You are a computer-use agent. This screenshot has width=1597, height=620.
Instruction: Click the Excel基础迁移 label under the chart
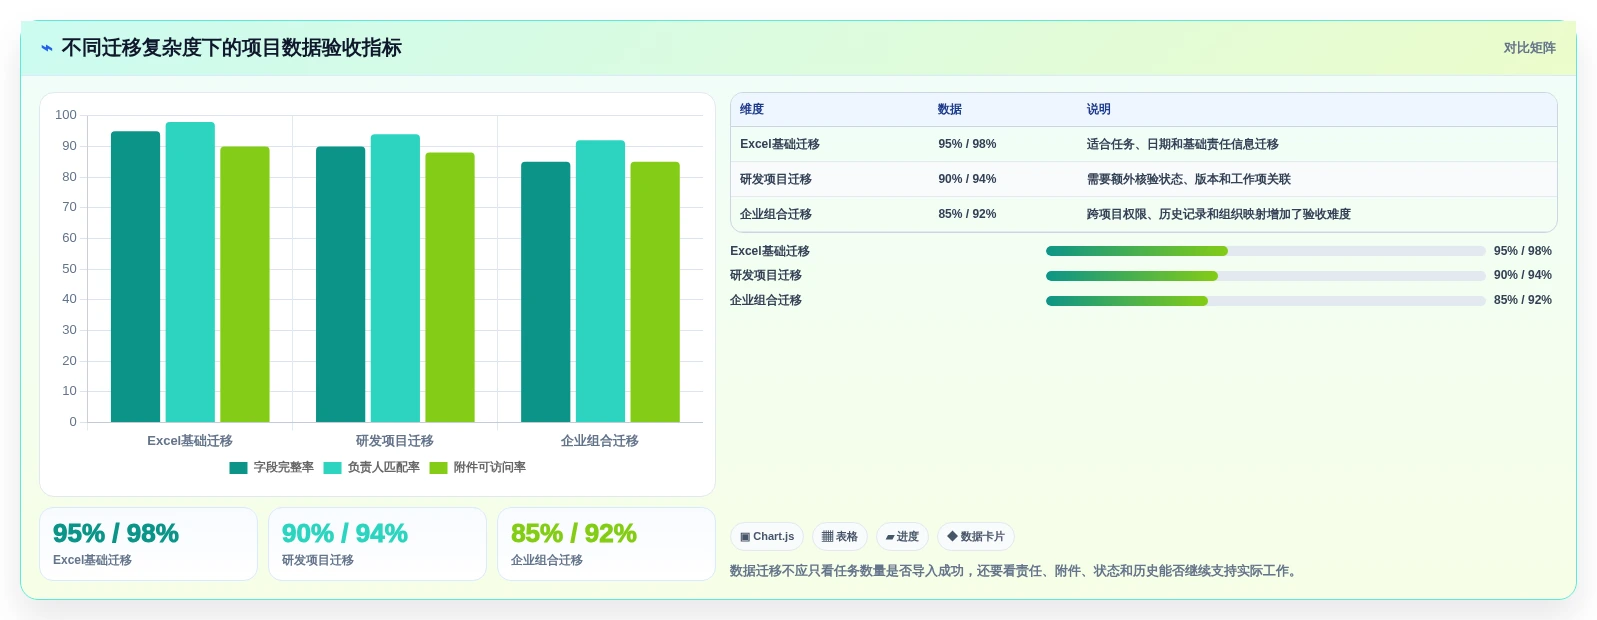[190, 441]
